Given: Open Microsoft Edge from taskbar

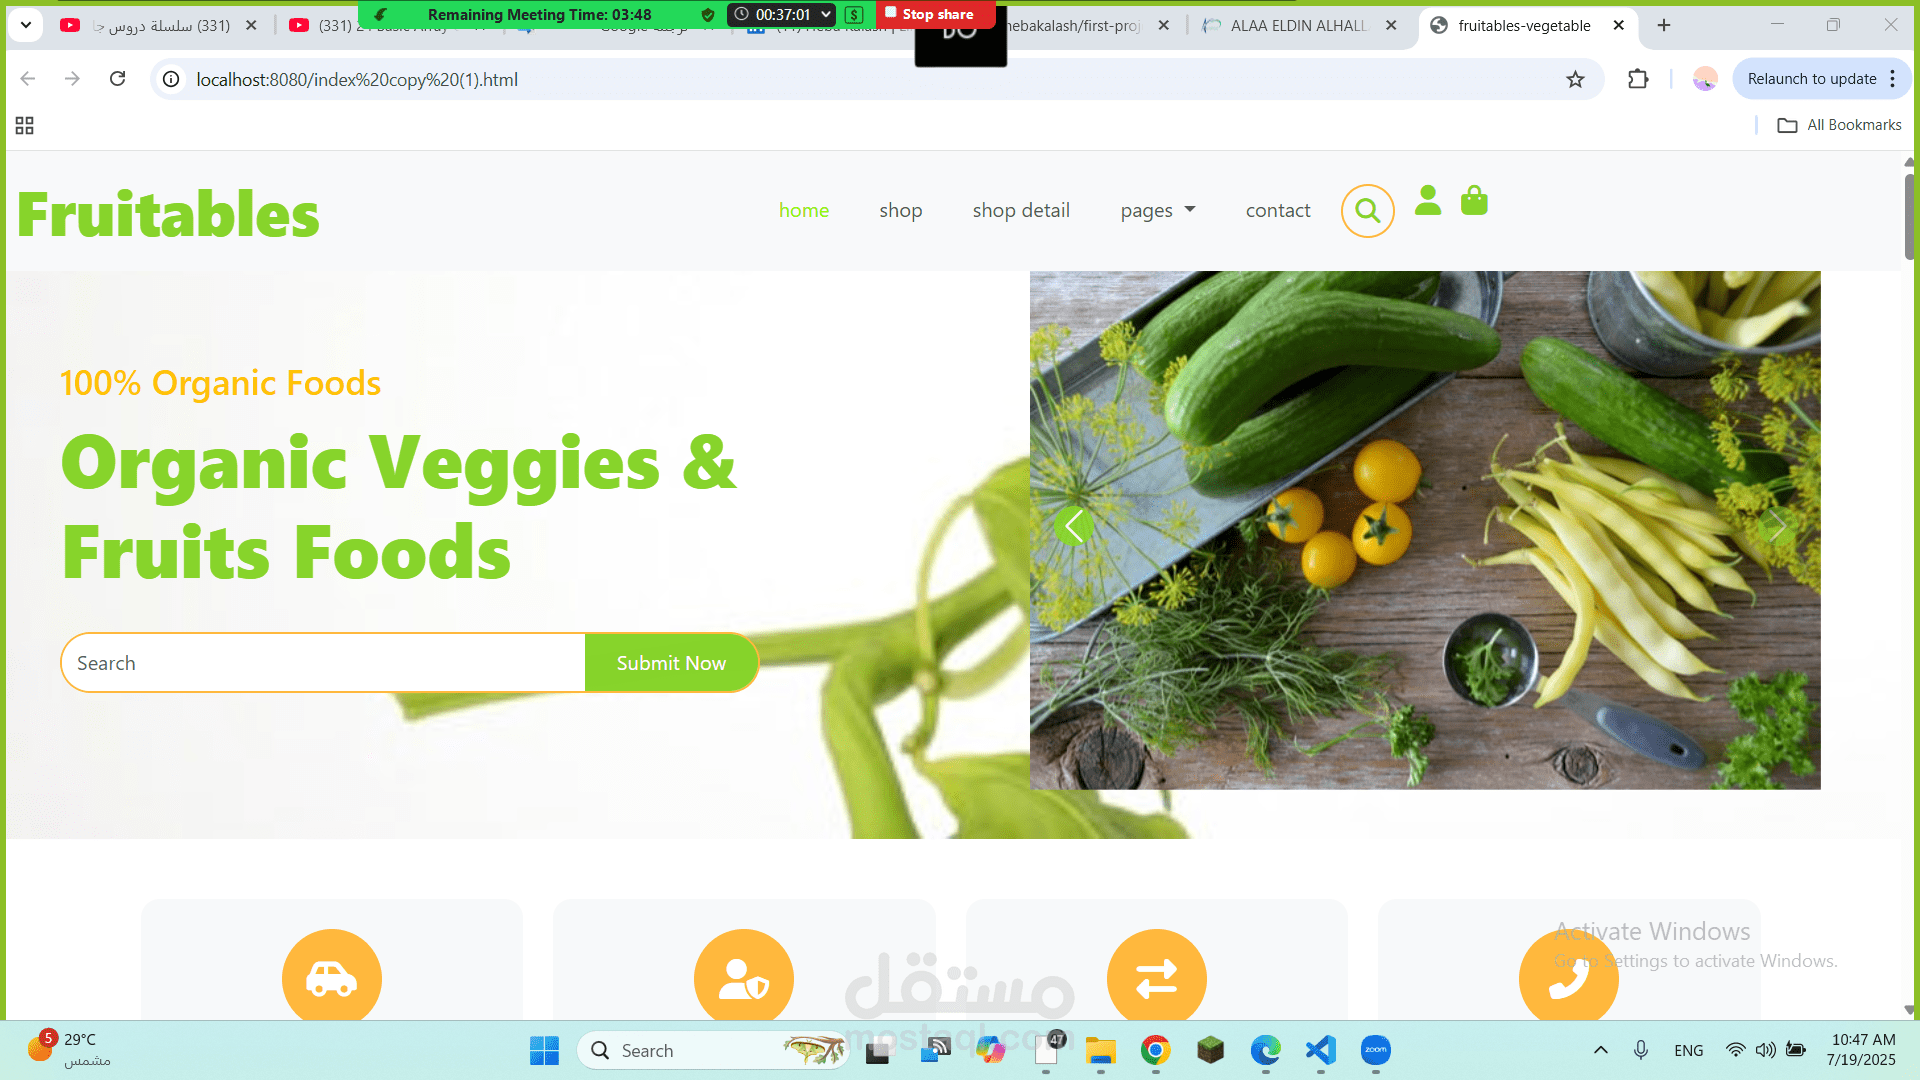Looking at the screenshot, I should click(x=1265, y=1050).
